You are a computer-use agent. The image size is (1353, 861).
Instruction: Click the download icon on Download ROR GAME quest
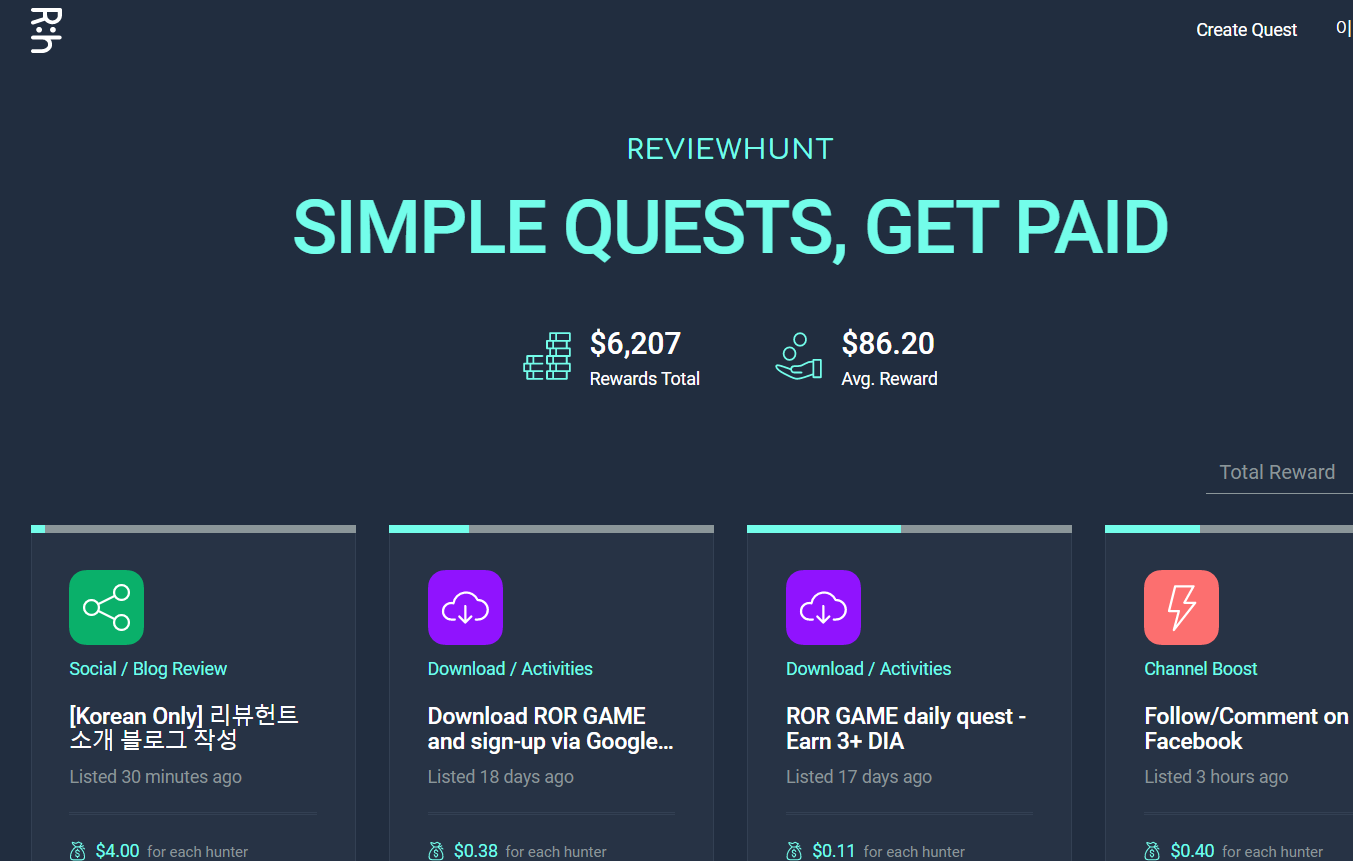pyautogui.click(x=465, y=607)
